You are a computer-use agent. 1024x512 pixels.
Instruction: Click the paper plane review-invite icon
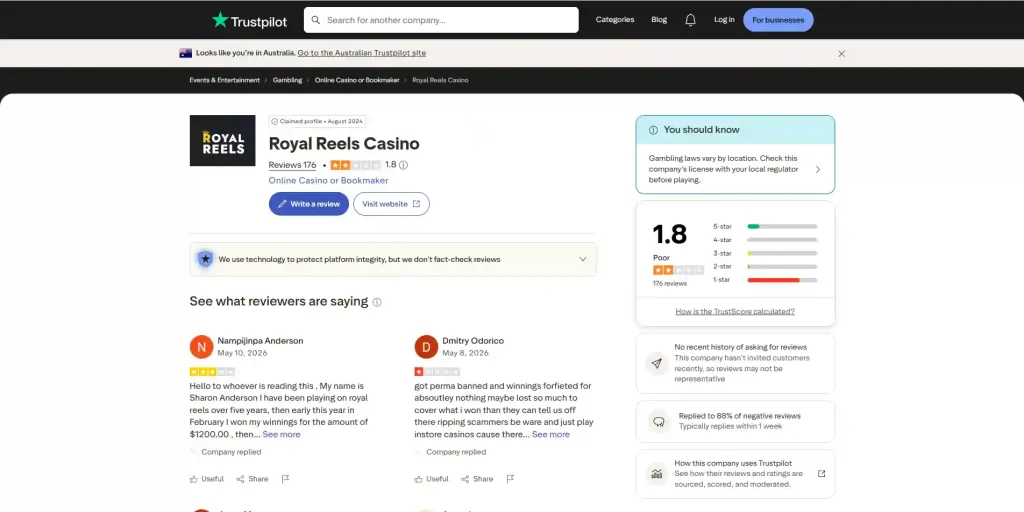point(657,363)
